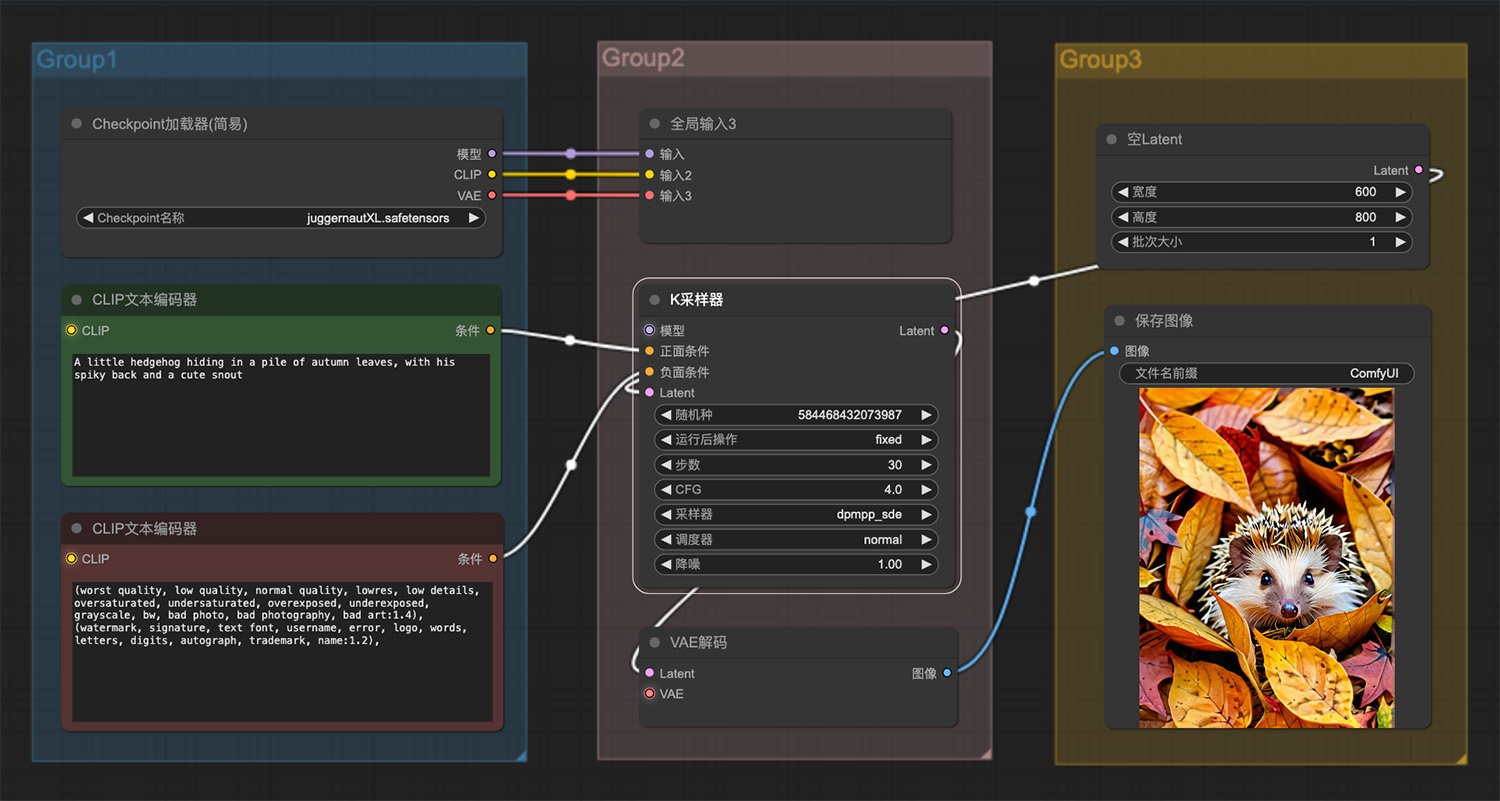1500x801 pixels.
Task: Open the 调度器 normal combo
Action: [x=797, y=540]
